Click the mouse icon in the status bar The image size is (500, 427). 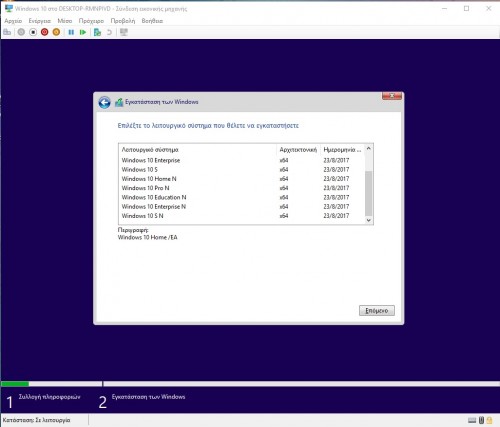point(481,420)
